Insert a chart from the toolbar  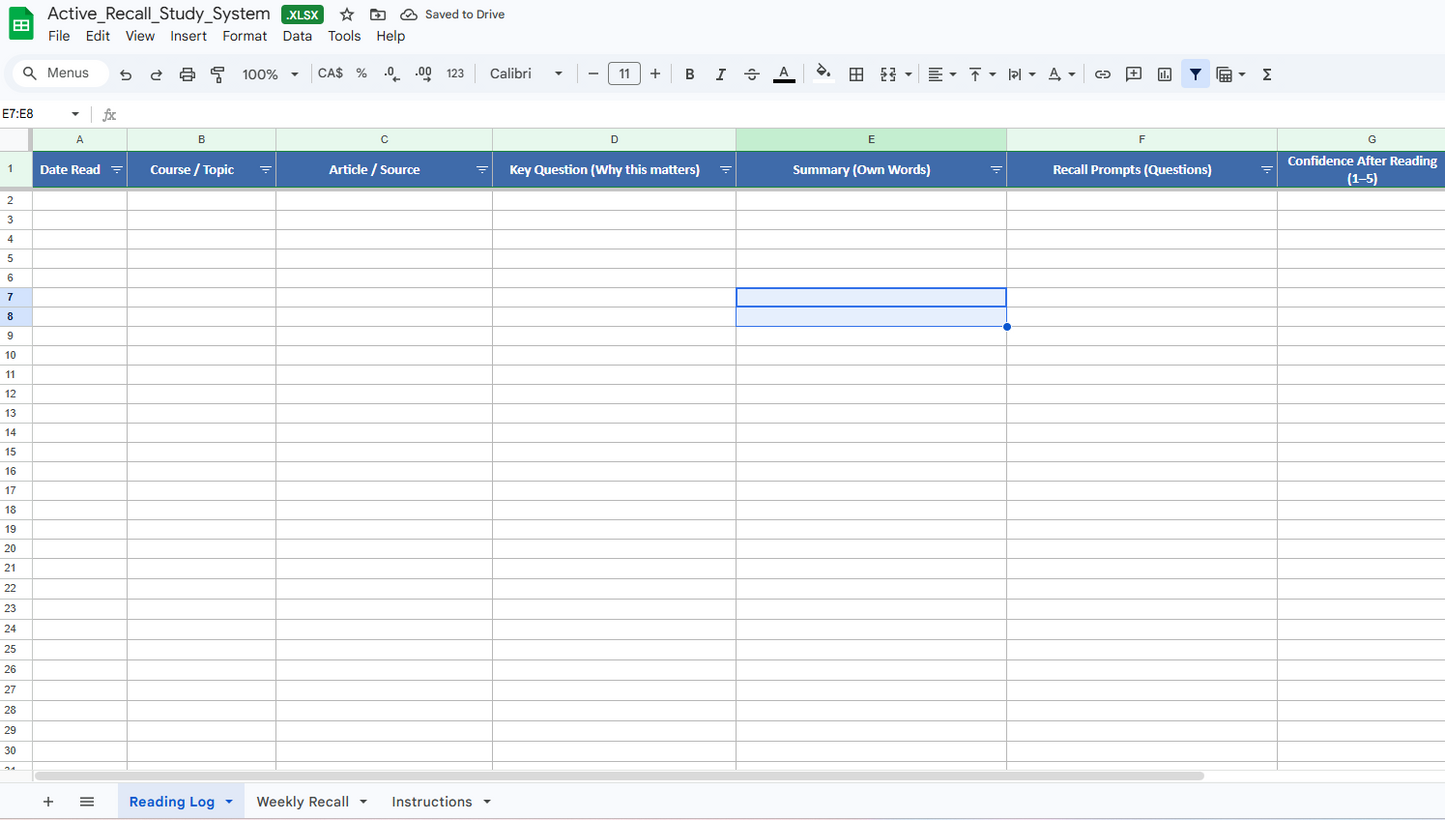coord(1164,74)
